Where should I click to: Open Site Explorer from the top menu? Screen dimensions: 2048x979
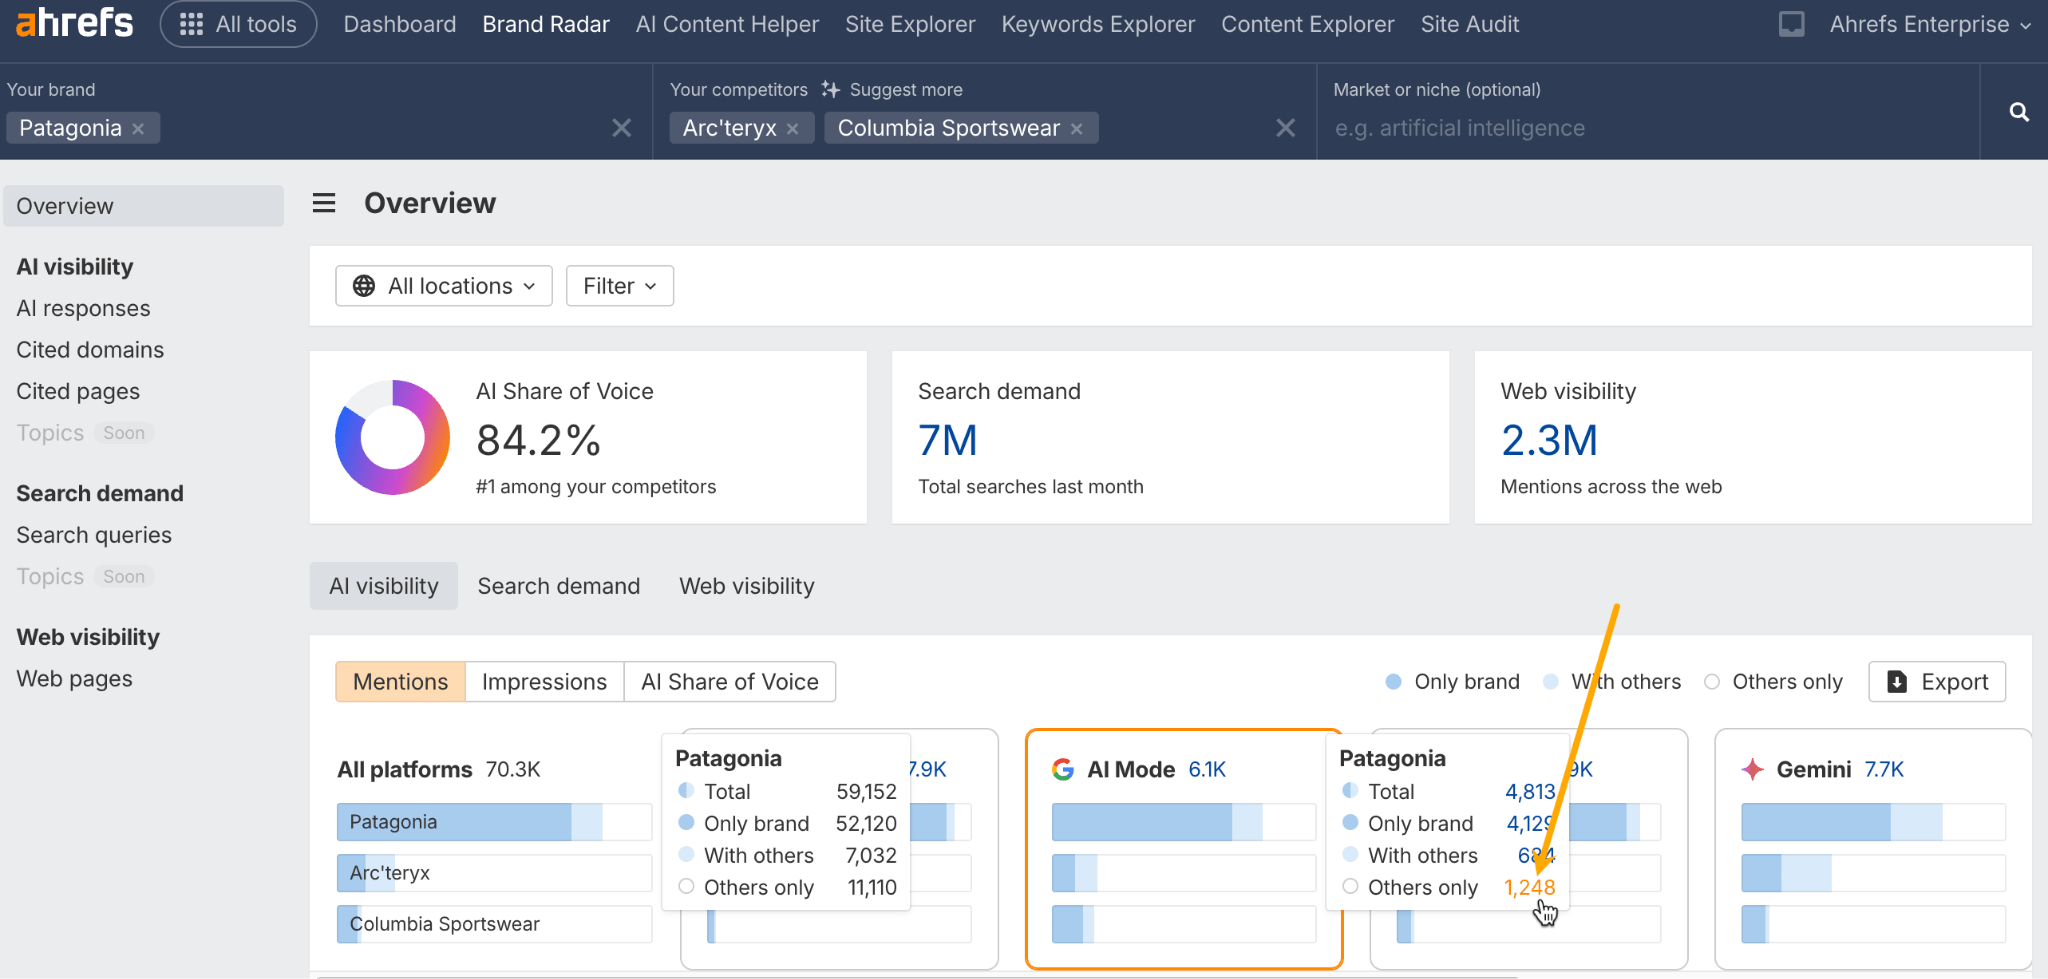click(x=909, y=24)
